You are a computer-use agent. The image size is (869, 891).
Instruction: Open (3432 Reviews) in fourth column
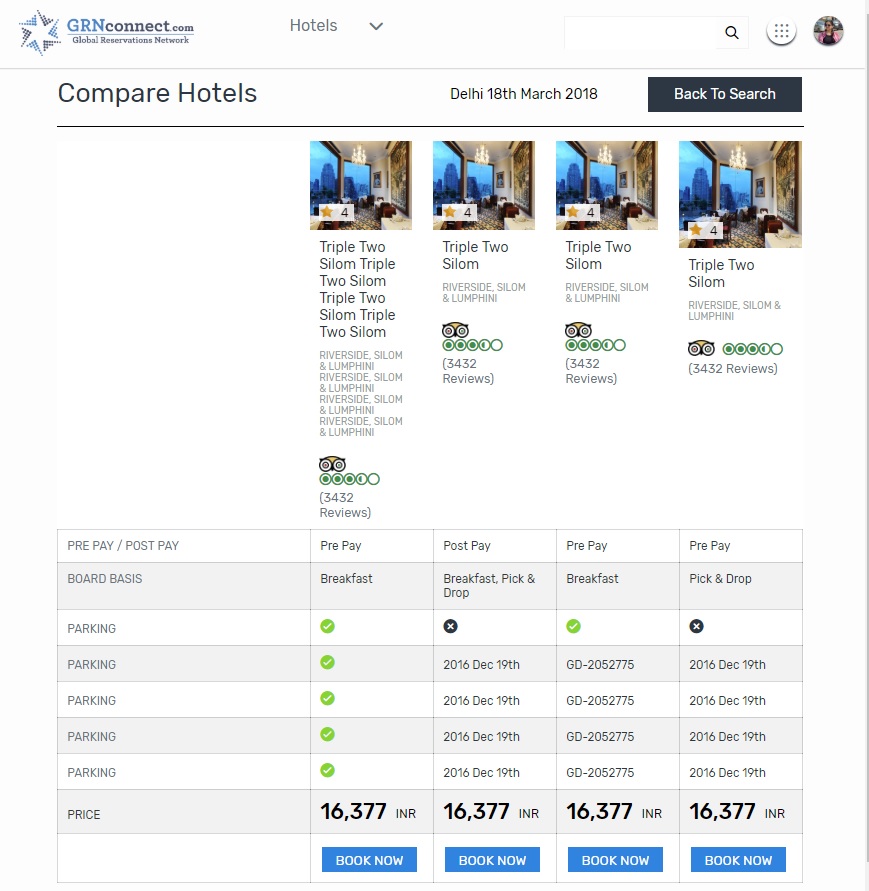(x=733, y=369)
